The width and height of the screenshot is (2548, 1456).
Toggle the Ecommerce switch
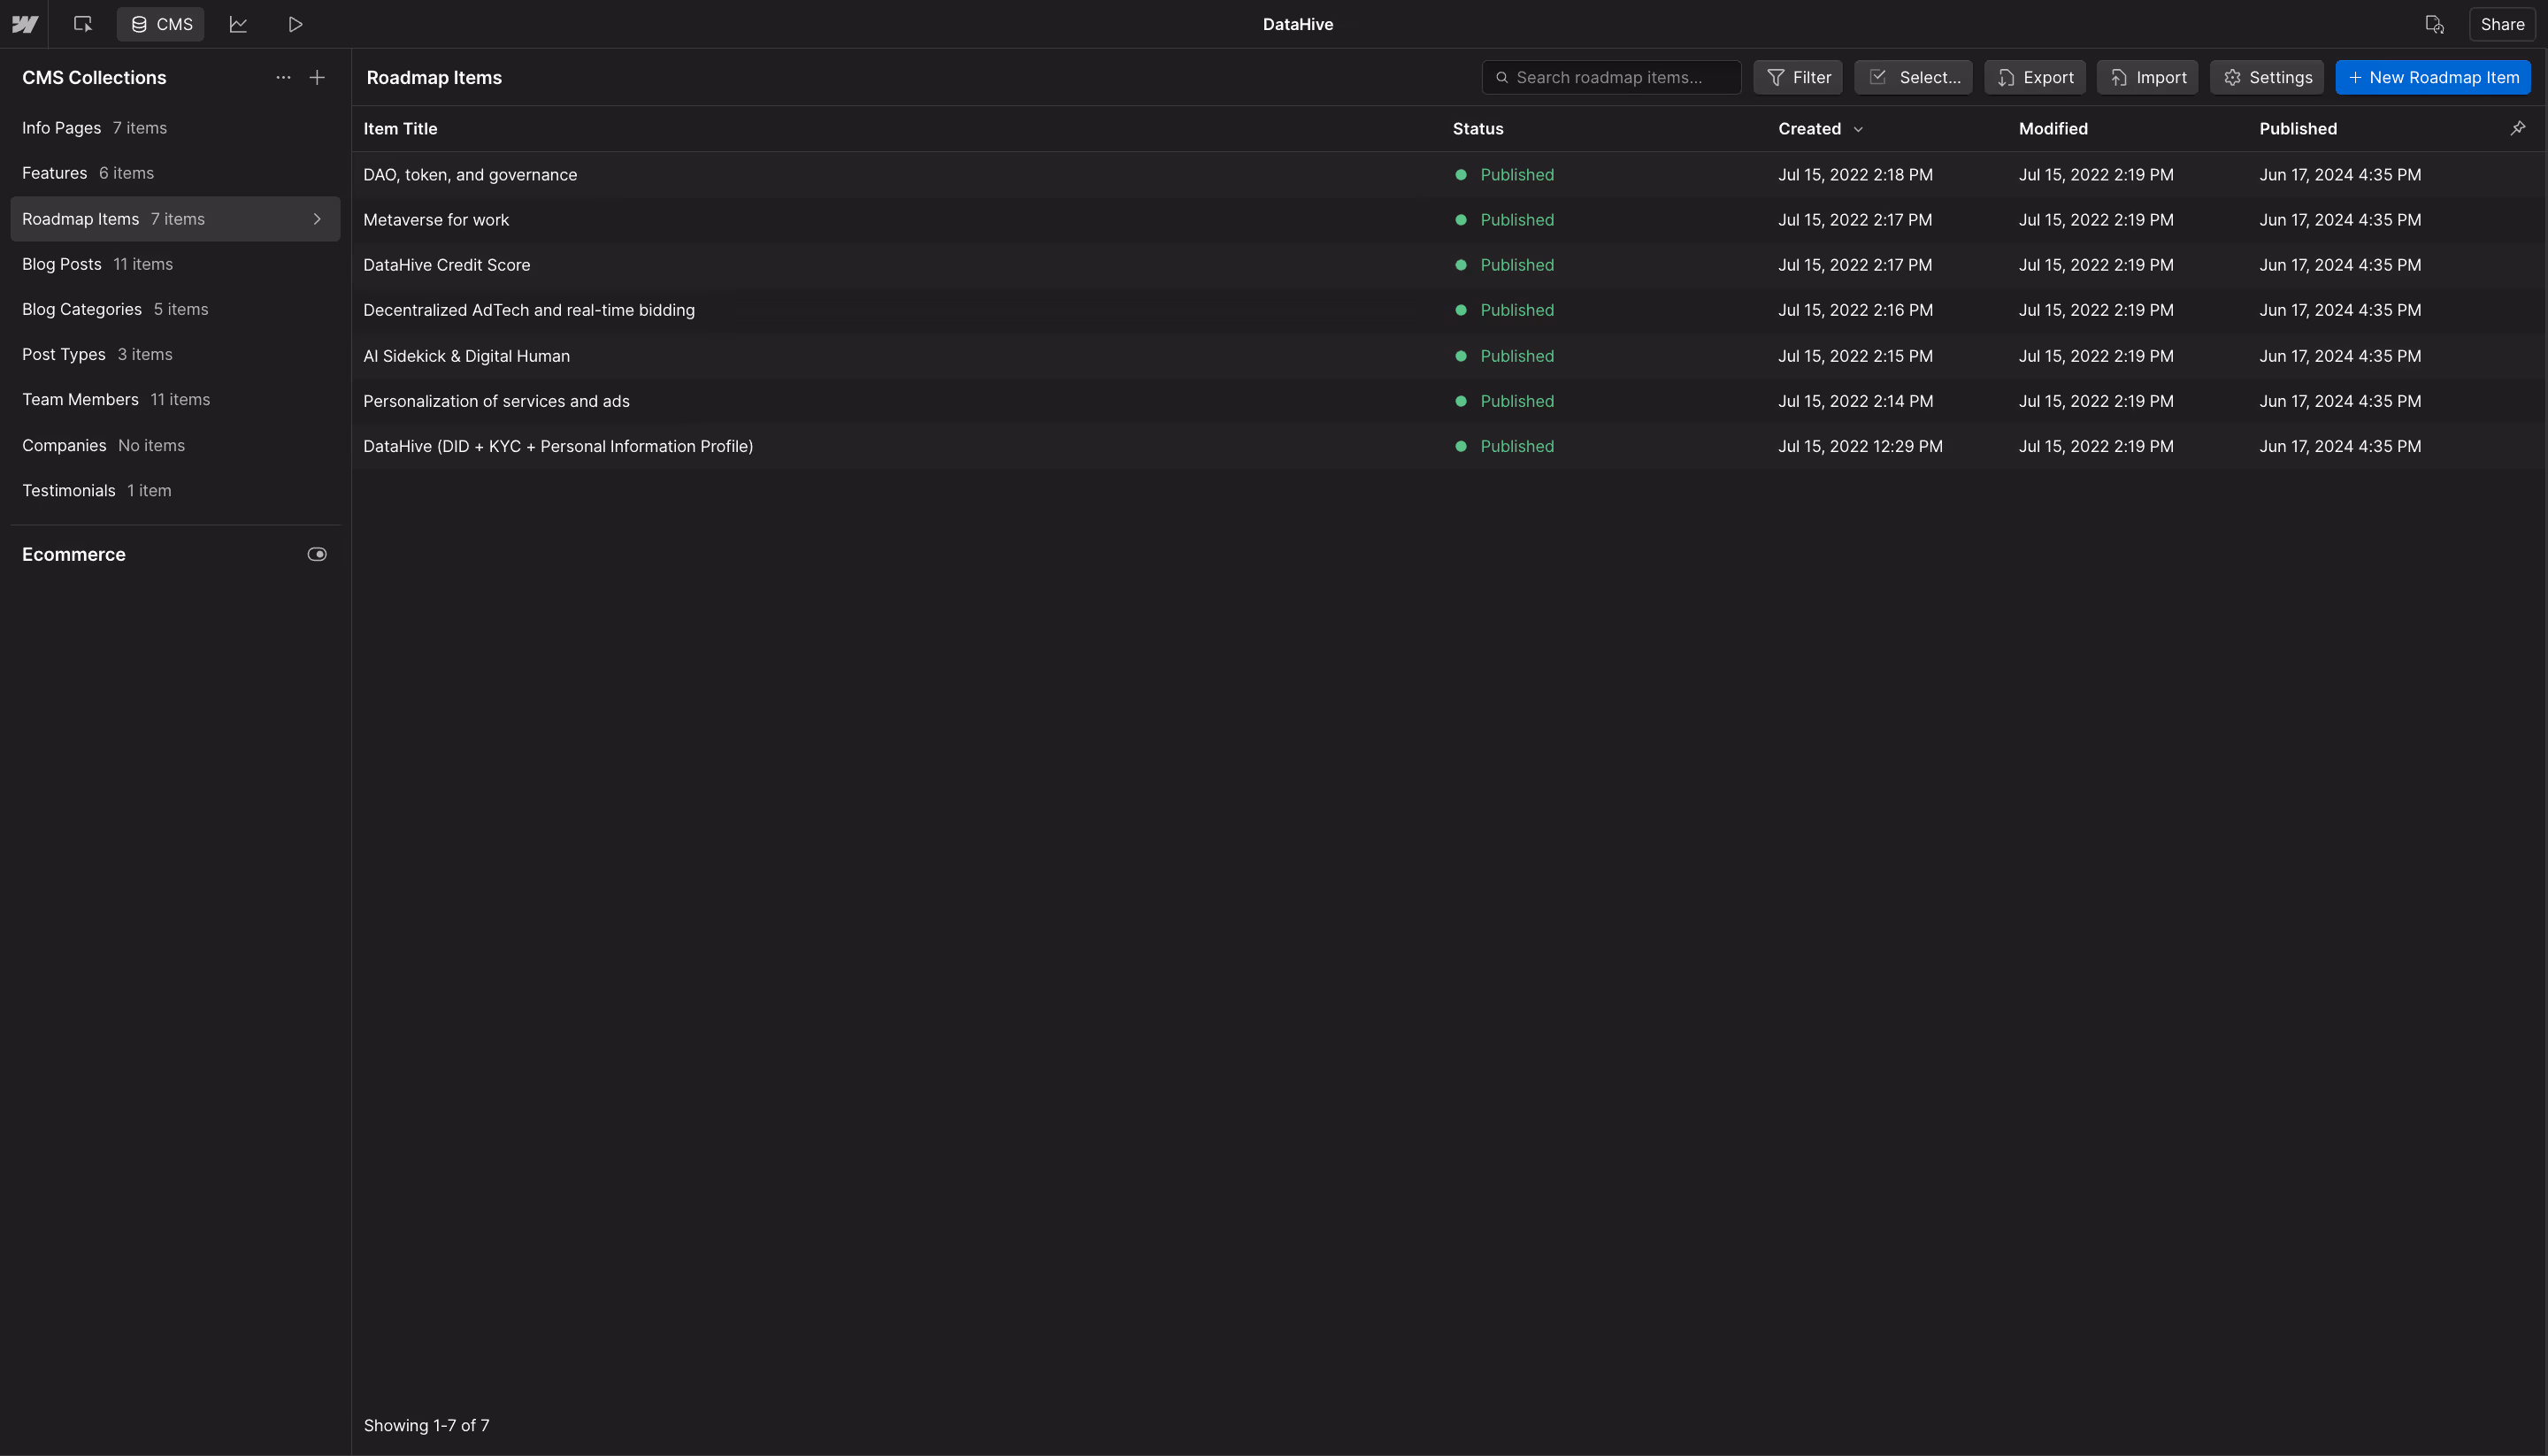tap(317, 554)
